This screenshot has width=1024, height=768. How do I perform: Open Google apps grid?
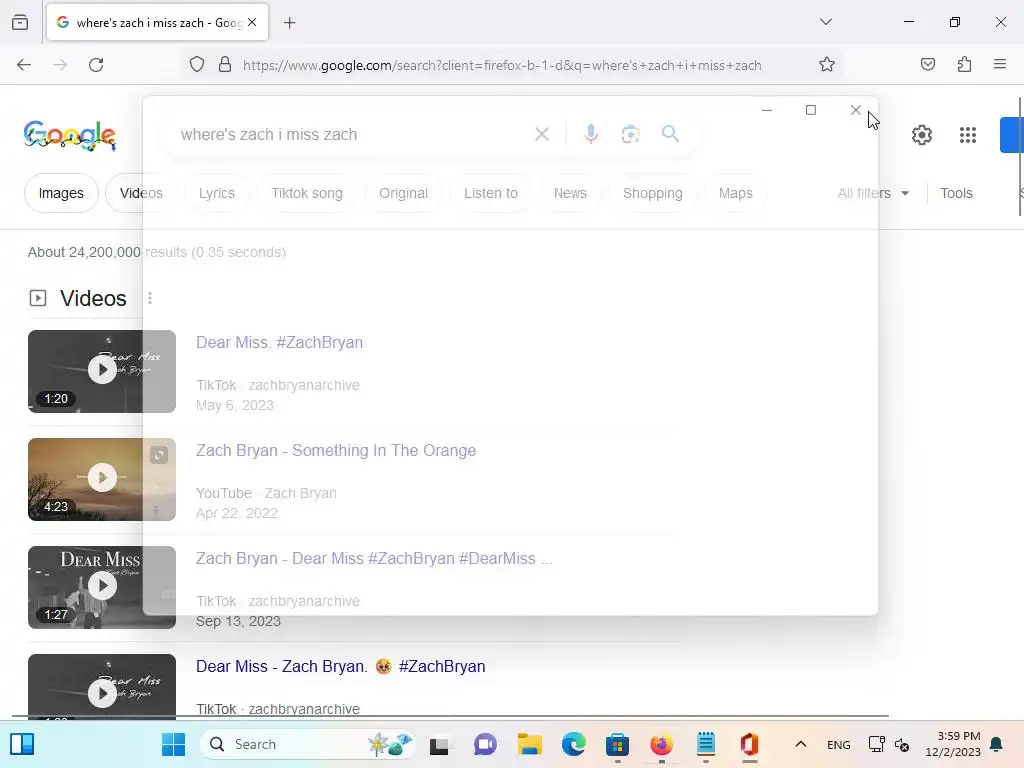pos(968,135)
